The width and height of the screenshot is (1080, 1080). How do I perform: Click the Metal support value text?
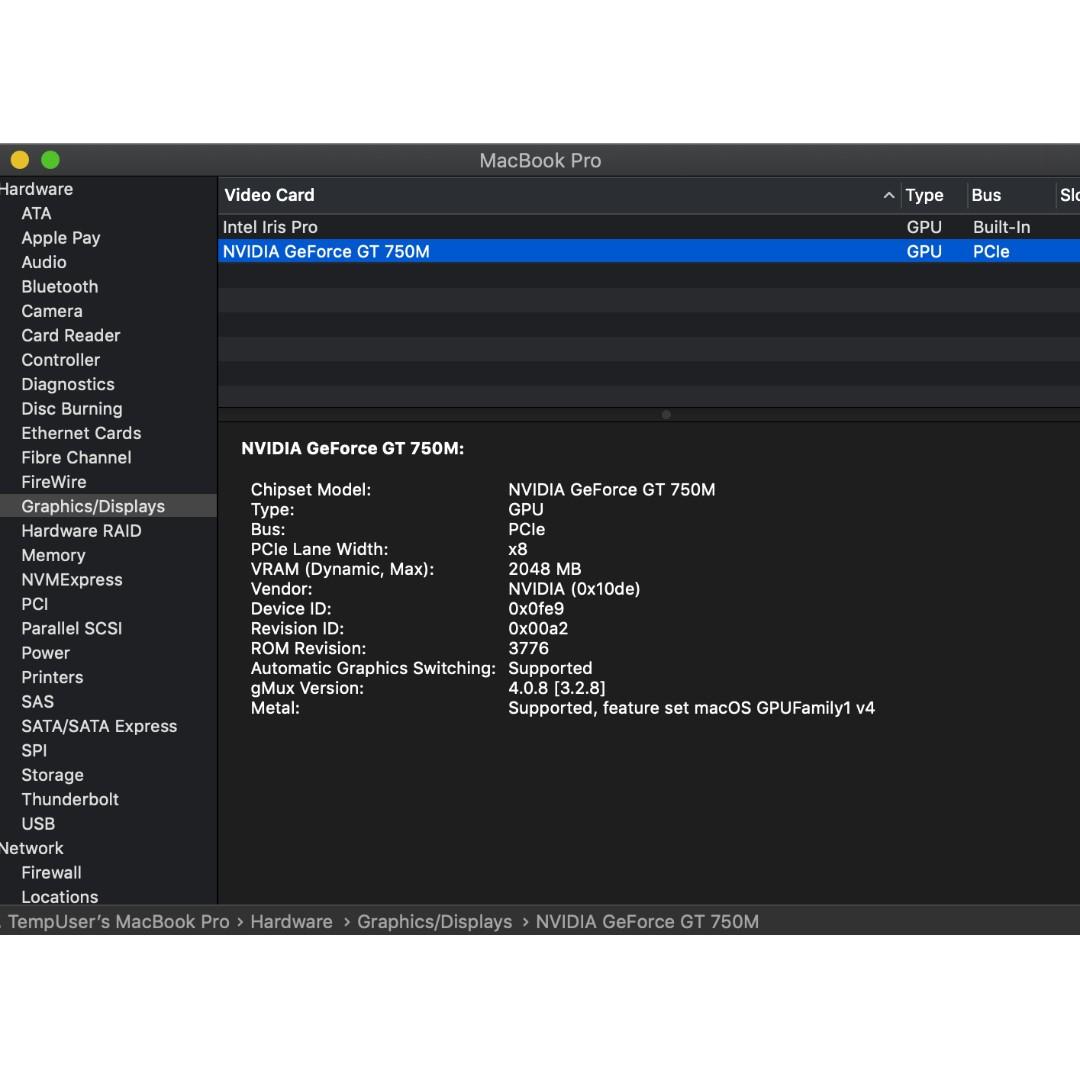click(x=692, y=708)
